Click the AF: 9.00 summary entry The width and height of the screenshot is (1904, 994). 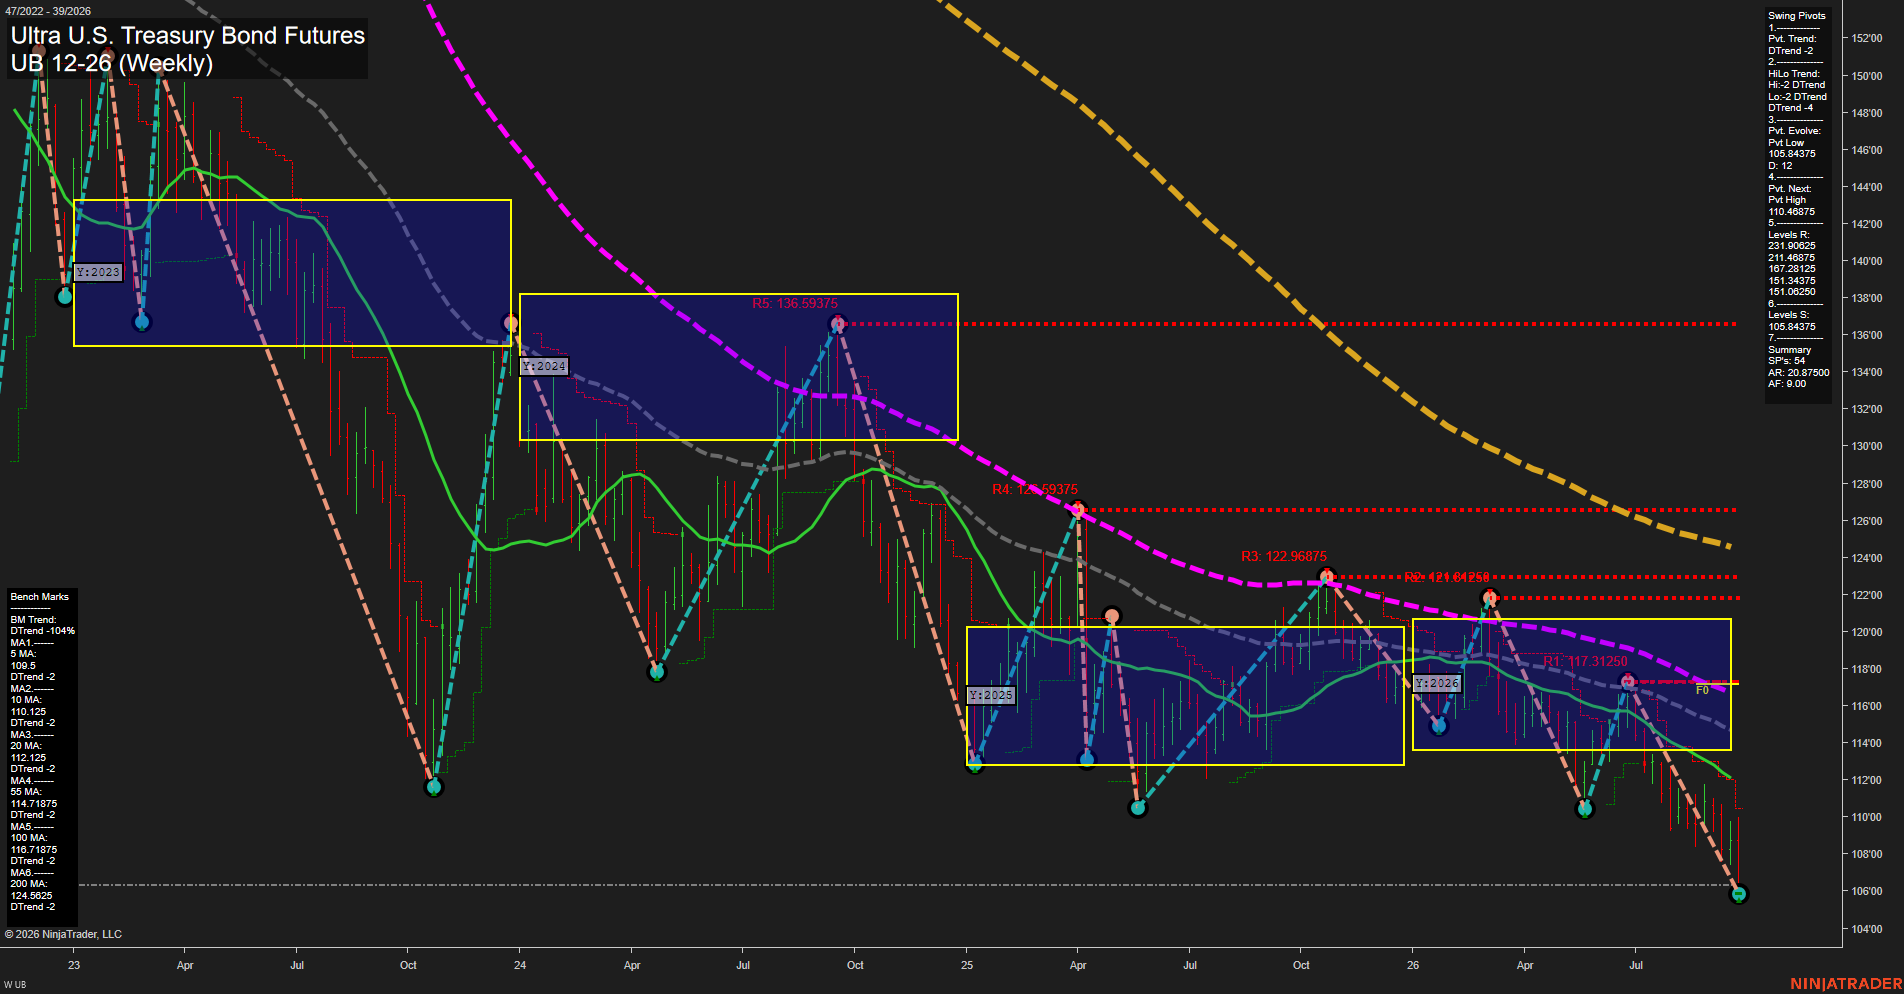tap(1787, 384)
